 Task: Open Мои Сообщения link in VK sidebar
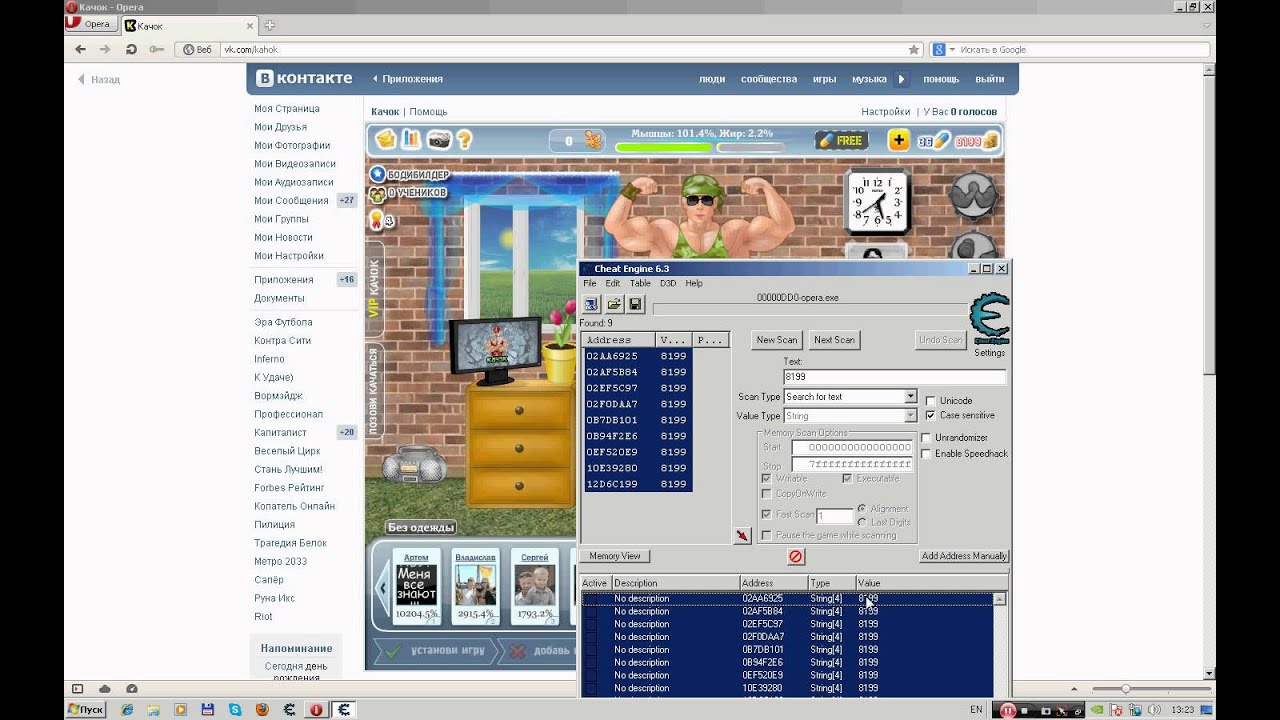click(291, 200)
